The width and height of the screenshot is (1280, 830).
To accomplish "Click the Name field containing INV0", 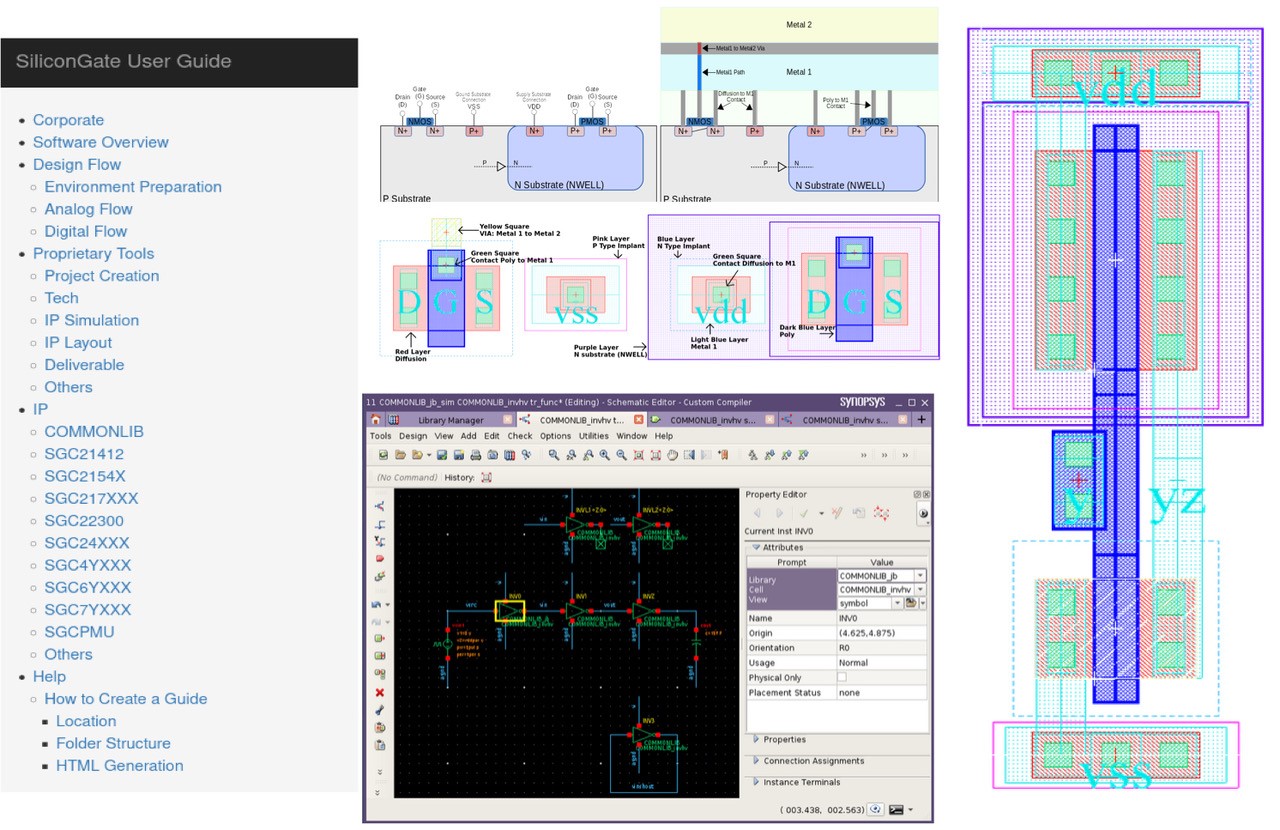I will pyautogui.click(x=881, y=618).
